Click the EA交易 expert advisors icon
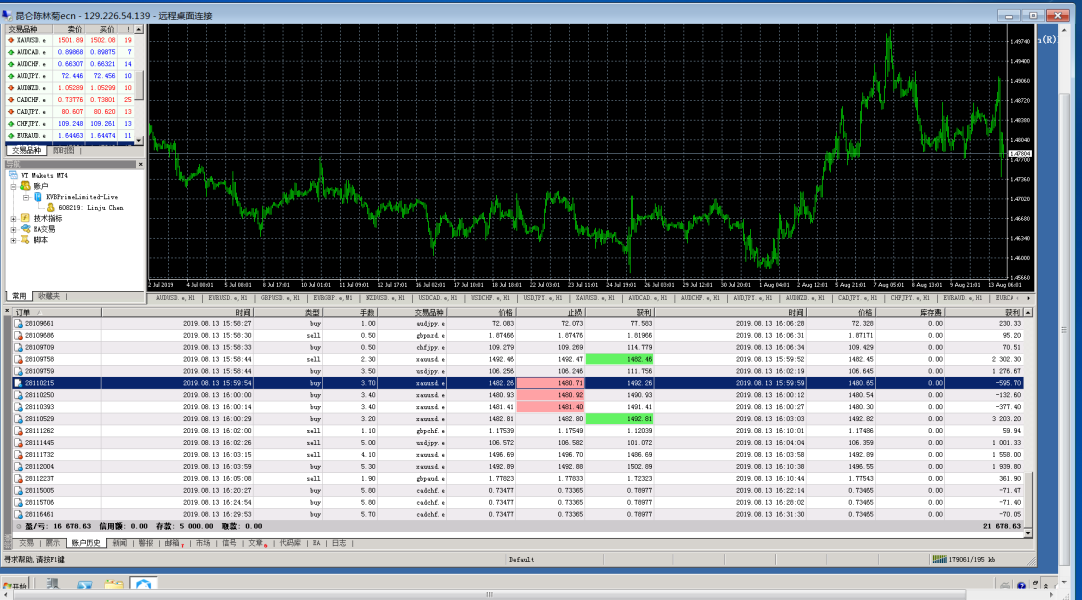1082x600 pixels. [x=25, y=229]
